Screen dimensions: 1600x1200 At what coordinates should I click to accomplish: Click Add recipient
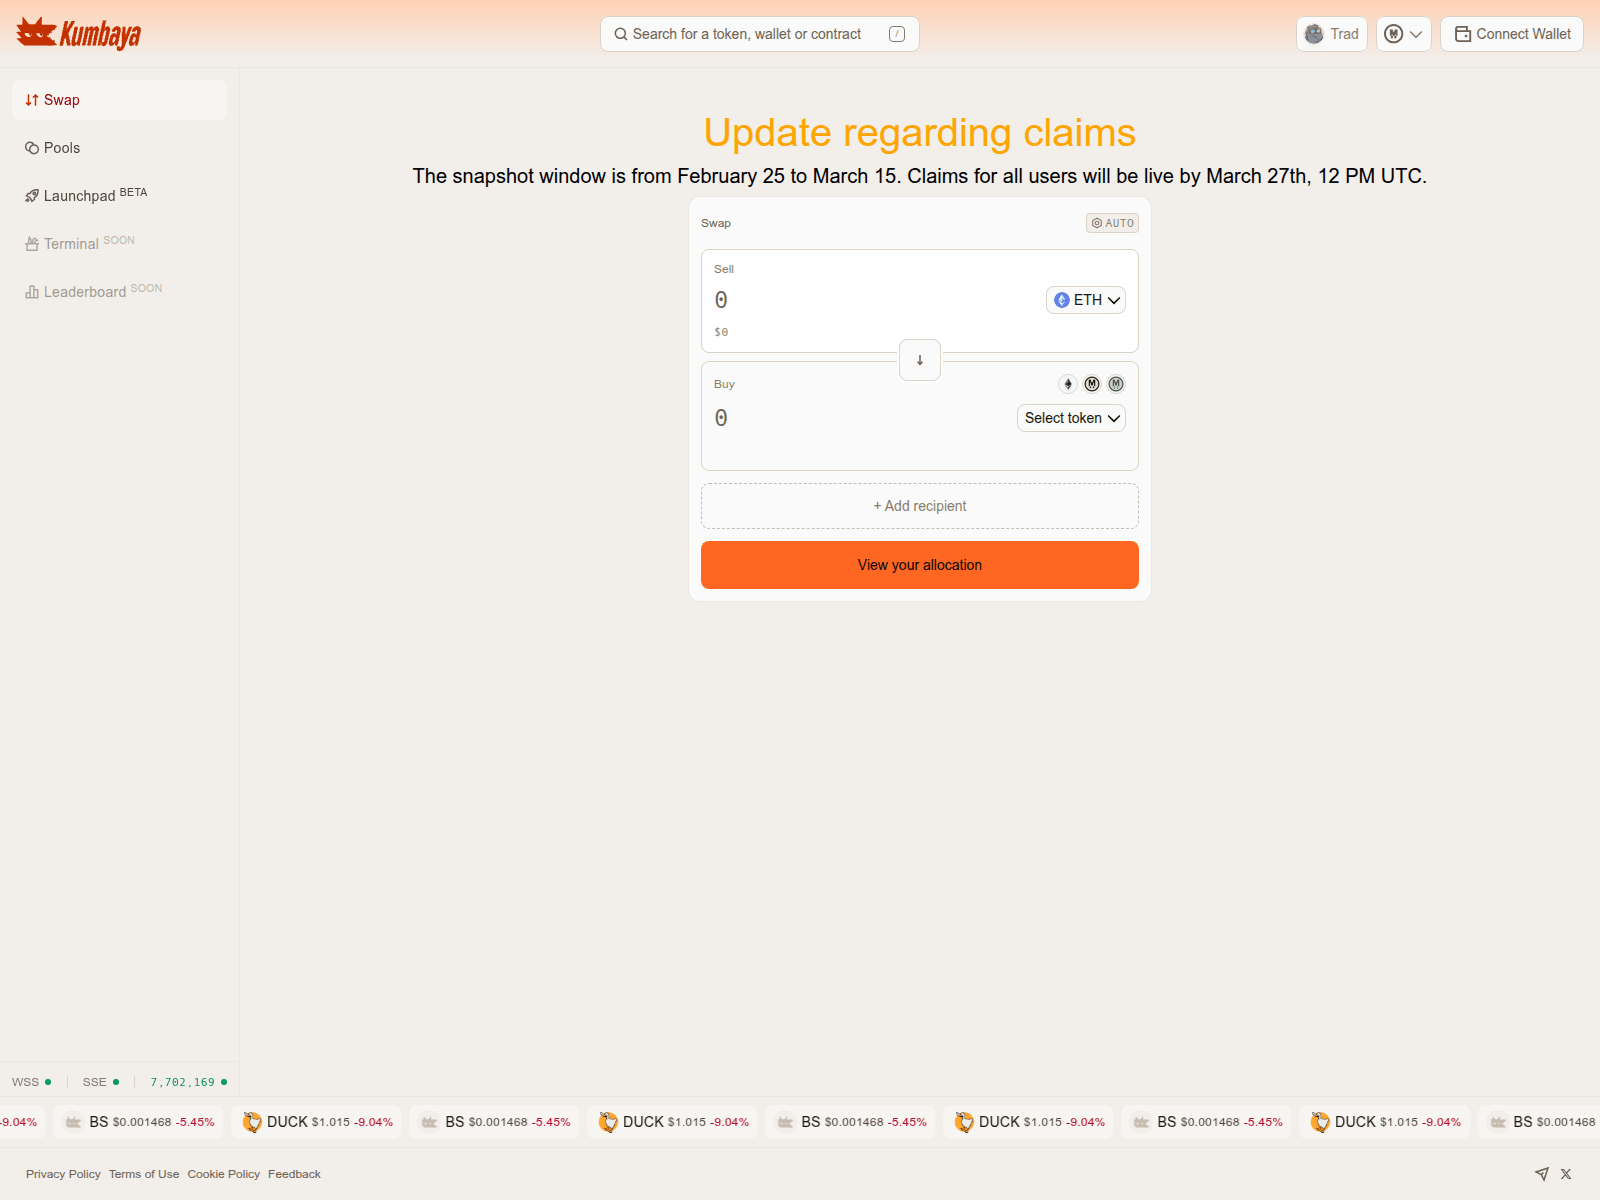920,506
